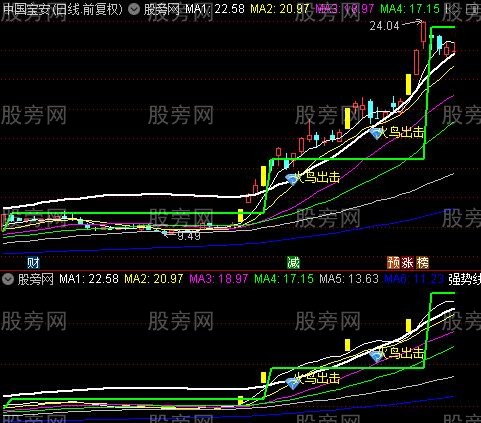Select MA1: 22.58 in upper chart header

tap(215, 9)
